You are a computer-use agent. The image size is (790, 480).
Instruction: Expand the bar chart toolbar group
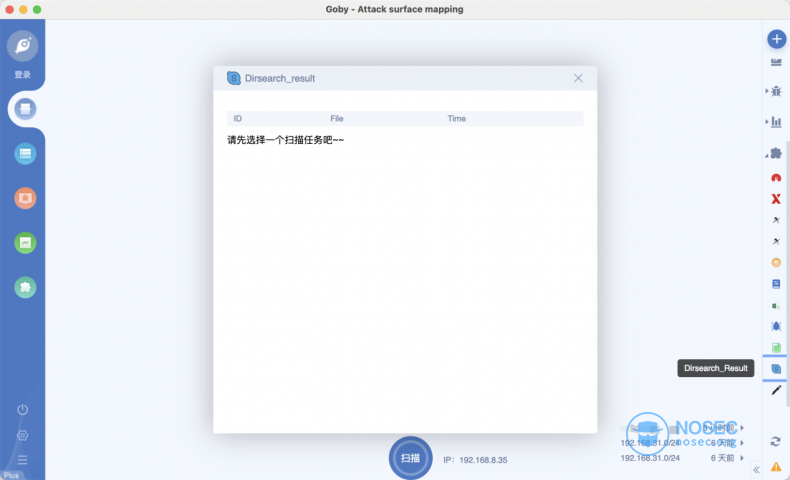coord(776,121)
